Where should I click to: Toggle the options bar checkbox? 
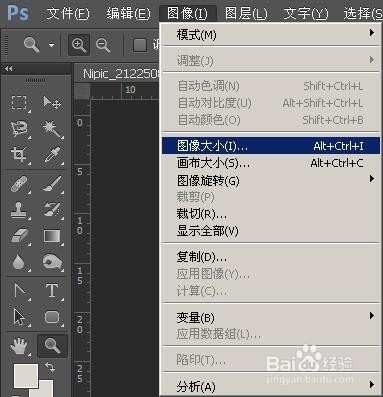140,45
